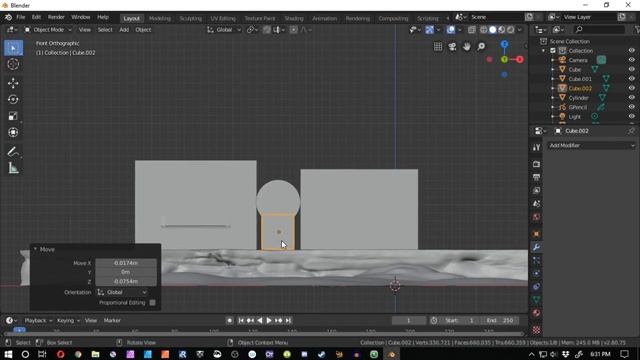Enable Proportional Editing checkbox
640x360 pixels.
[152, 303]
